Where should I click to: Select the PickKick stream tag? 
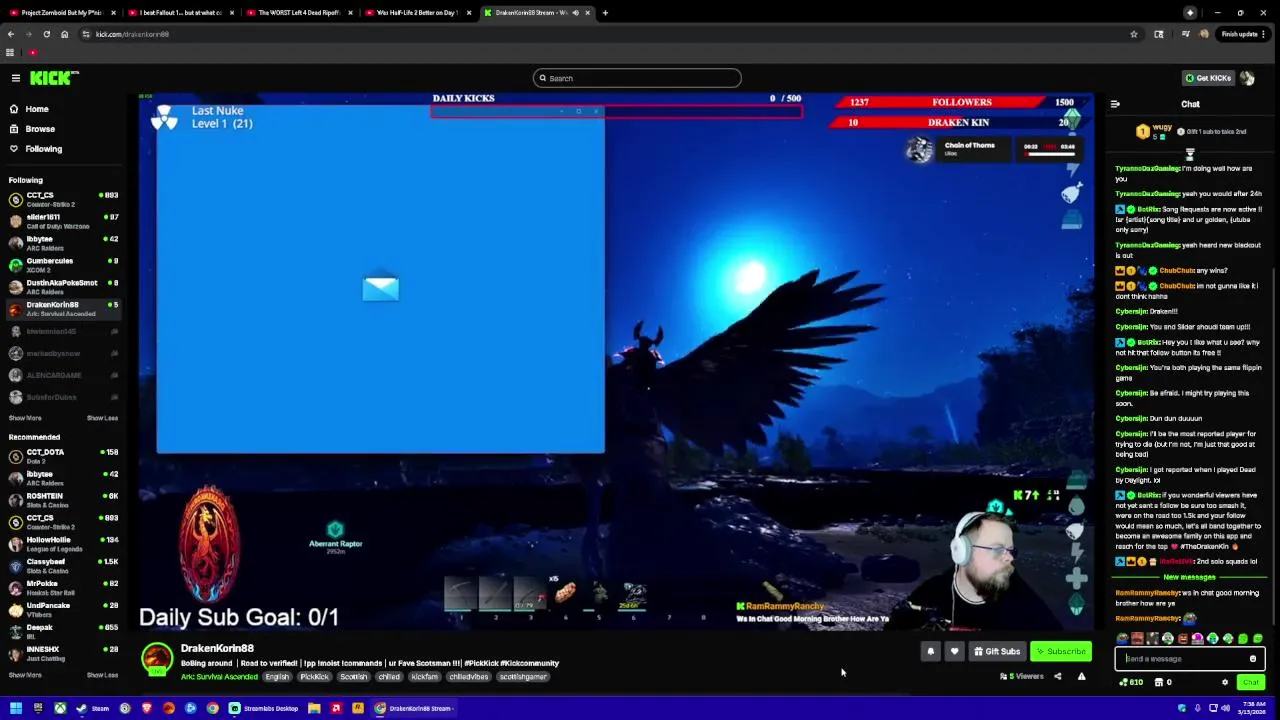click(x=314, y=677)
